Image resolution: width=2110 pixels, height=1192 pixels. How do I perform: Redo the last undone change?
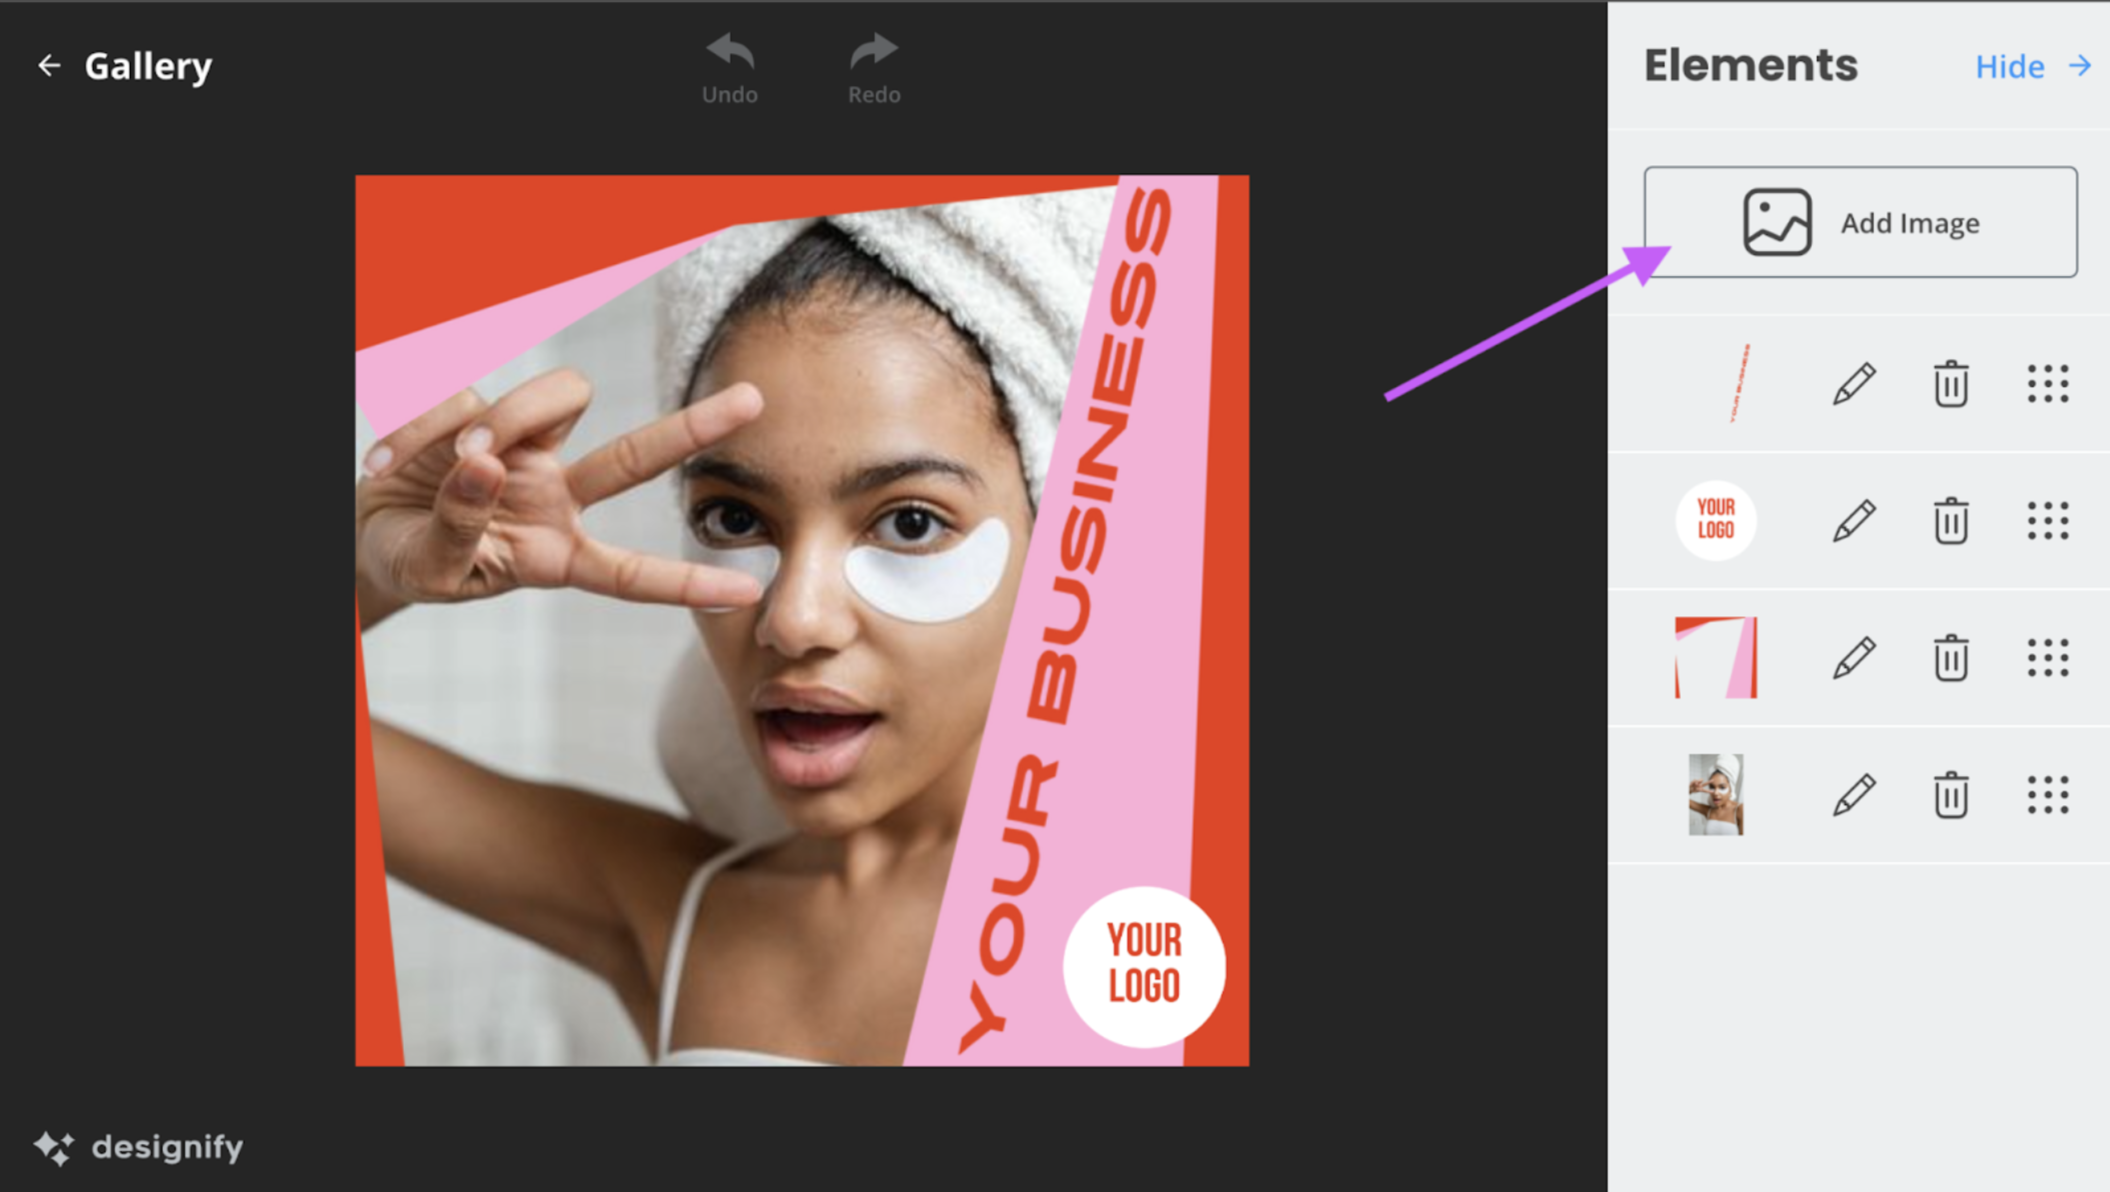[874, 68]
